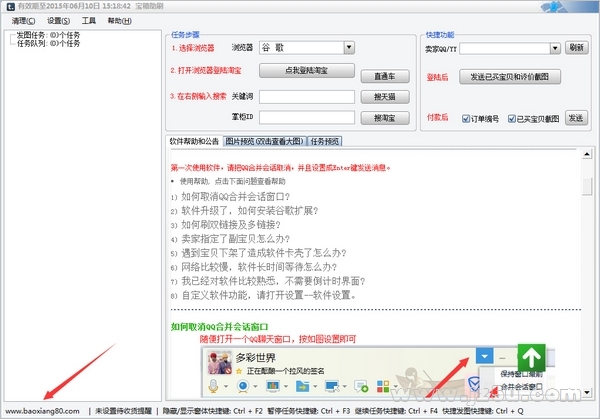
Task: Open help item 如何取消QQ合并会话窗口?
Action: (235, 197)
